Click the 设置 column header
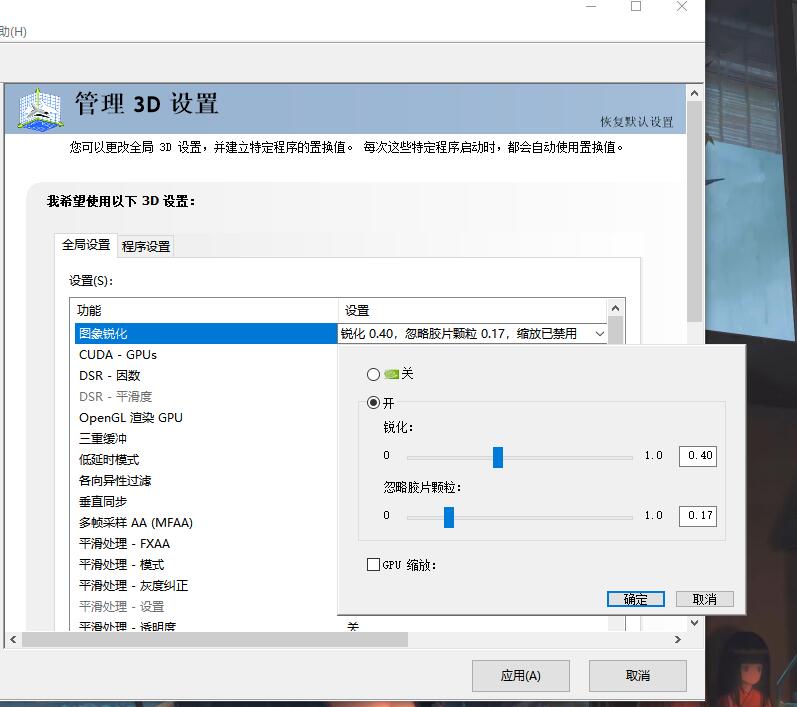The width and height of the screenshot is (797, 707). [x=473, y=311]
